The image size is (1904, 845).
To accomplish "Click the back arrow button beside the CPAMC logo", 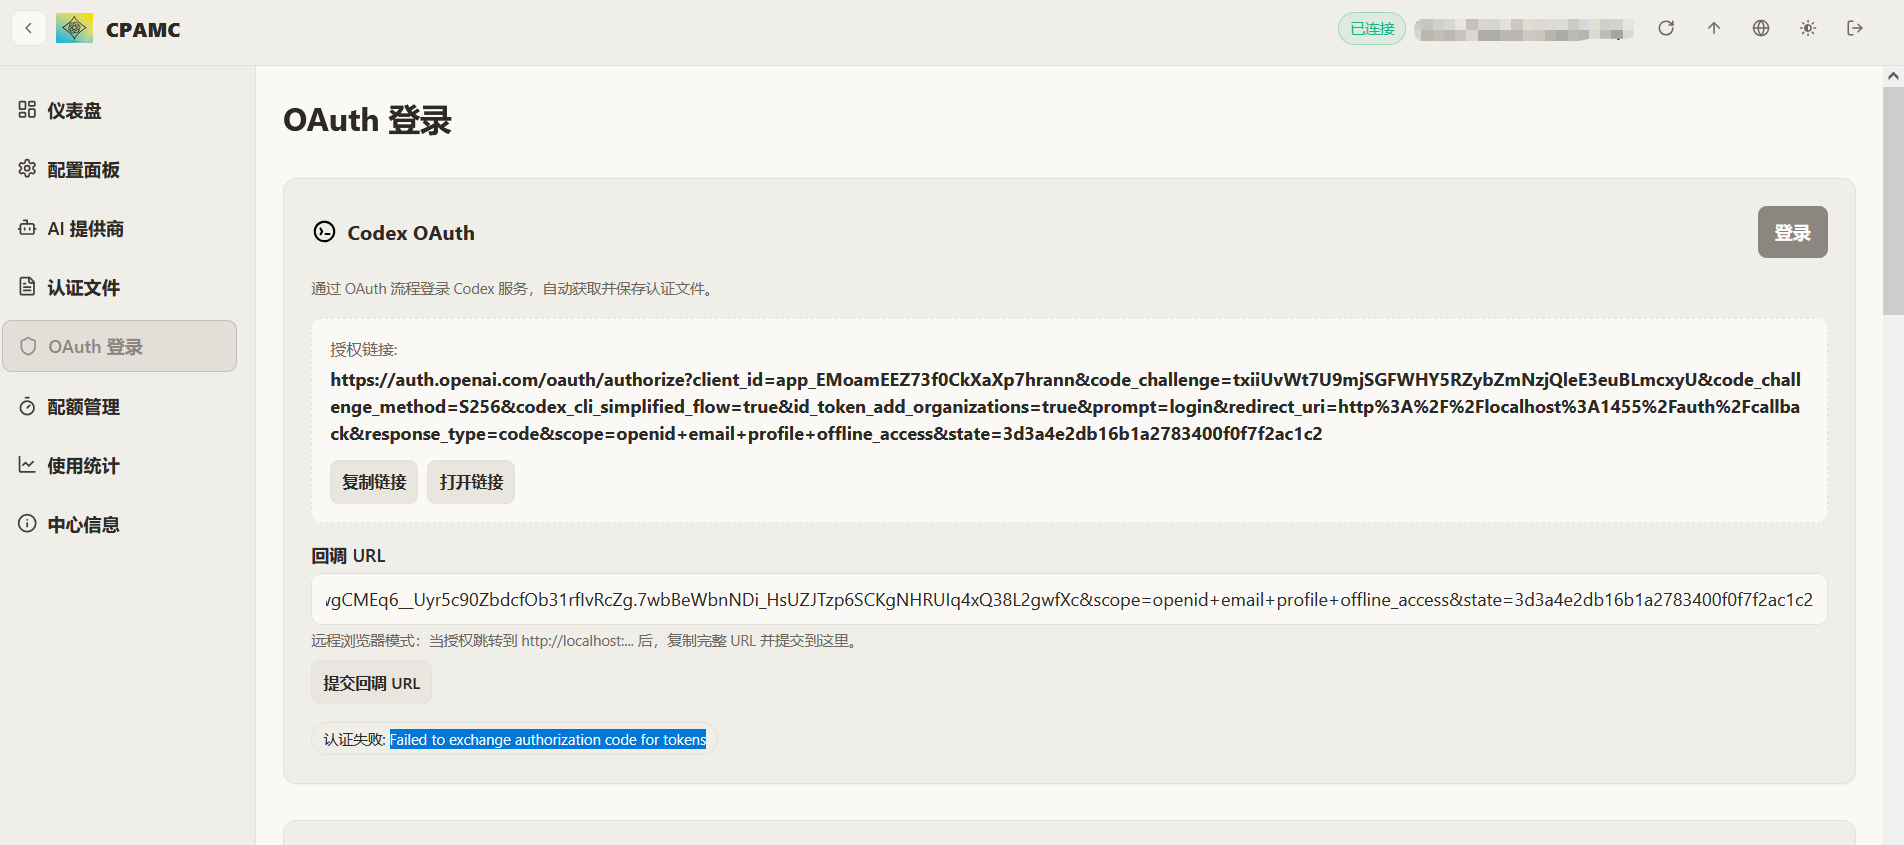I will (29, 28).
